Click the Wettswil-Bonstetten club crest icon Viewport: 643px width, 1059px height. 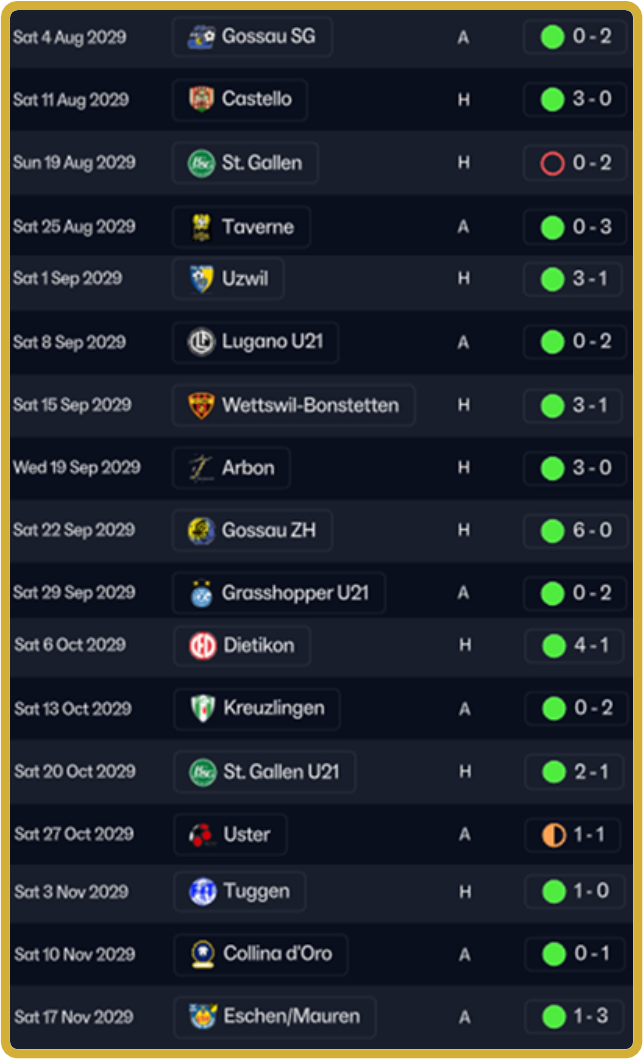click(201, 405)
